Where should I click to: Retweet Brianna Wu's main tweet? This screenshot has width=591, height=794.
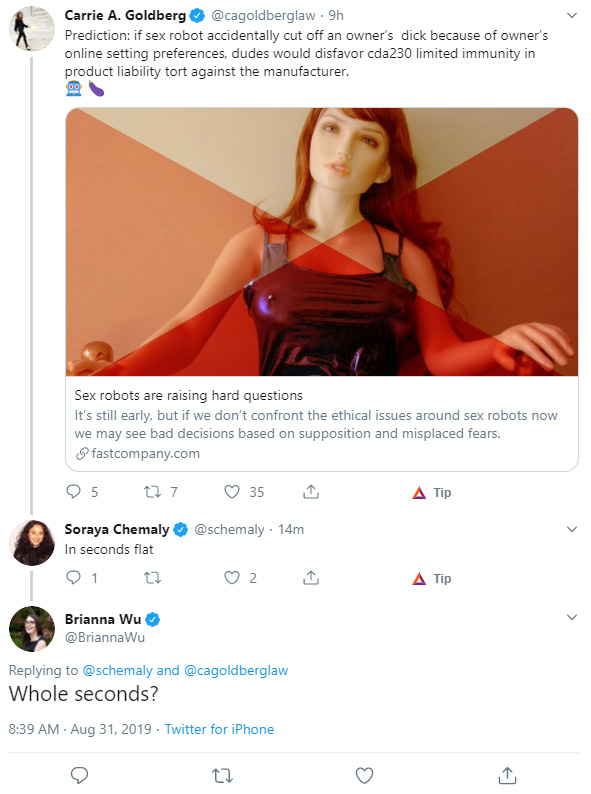click(x=222, y=775)
